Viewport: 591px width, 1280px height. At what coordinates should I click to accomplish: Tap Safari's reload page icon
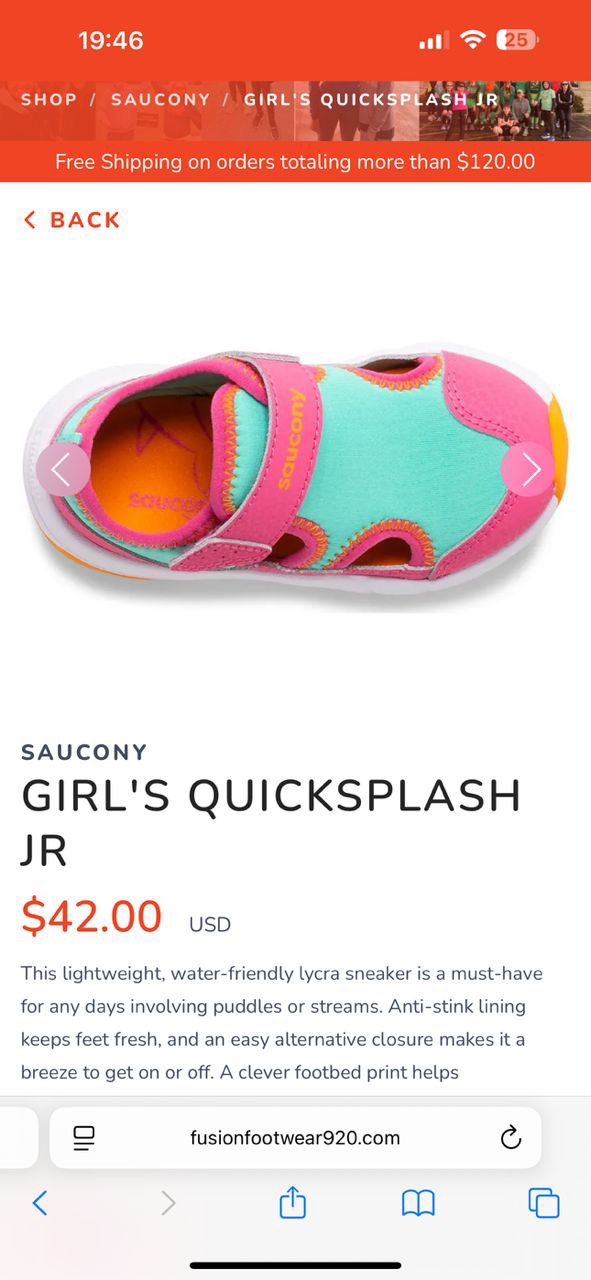(x=510, y=1138)
